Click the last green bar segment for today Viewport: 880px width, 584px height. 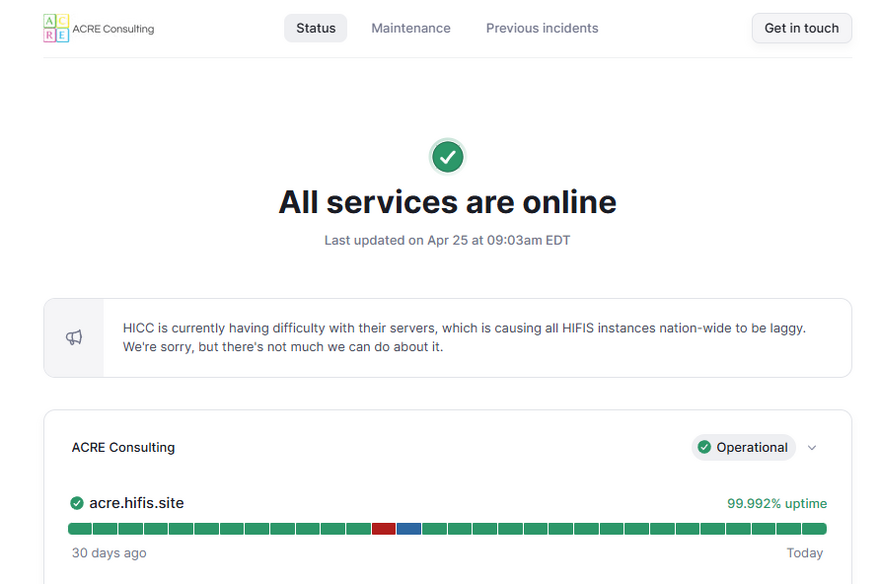click(814, 529)
